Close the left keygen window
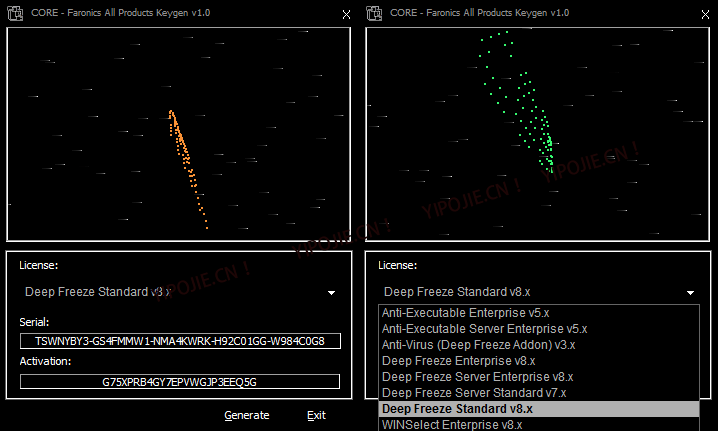The image size is (718, 431). point(346,15)
